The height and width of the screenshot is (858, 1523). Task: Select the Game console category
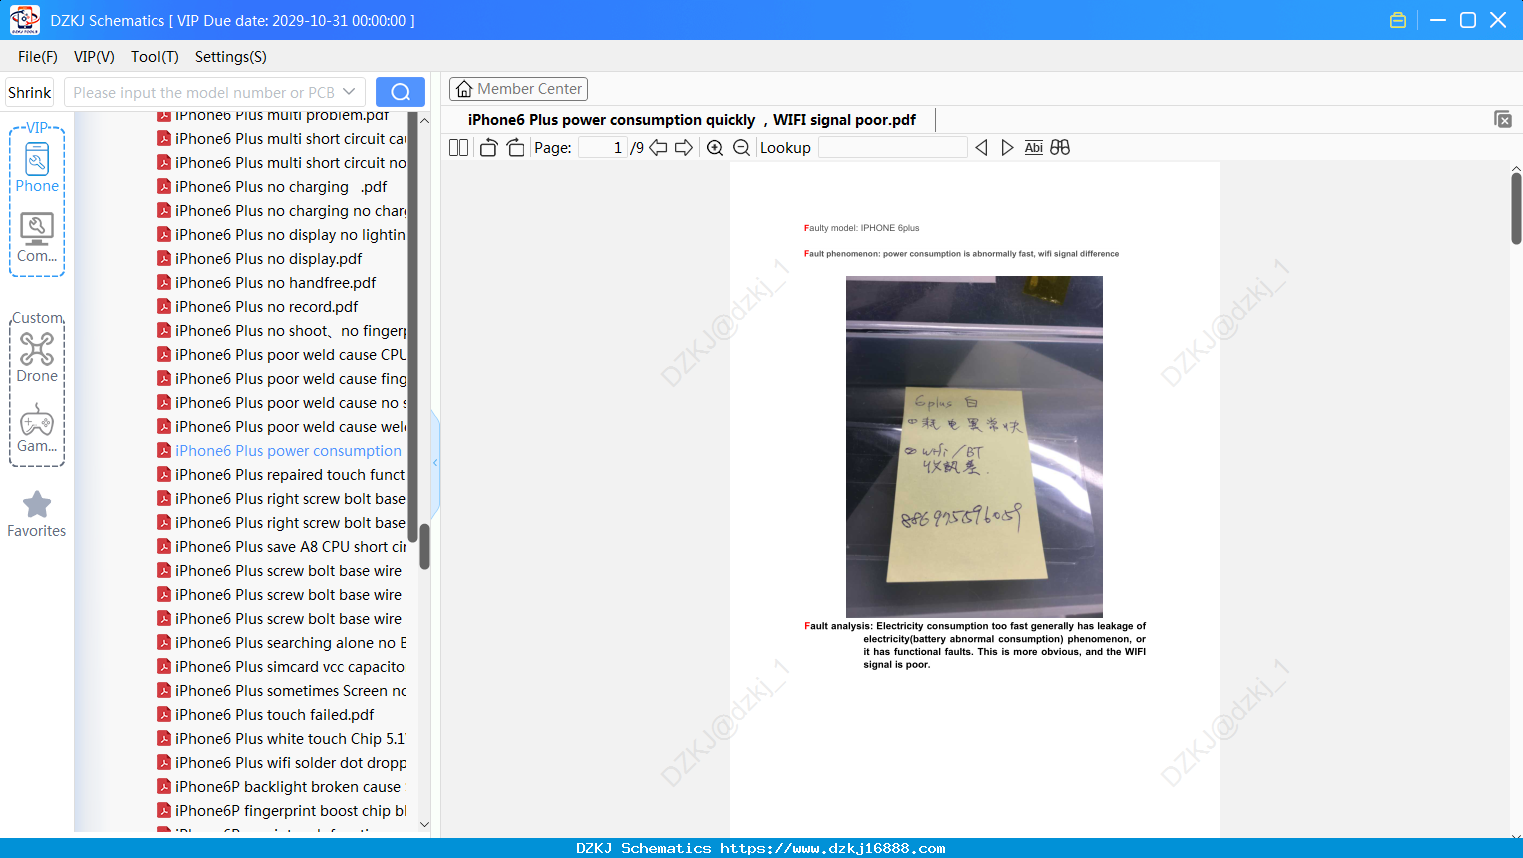[37, 428]
